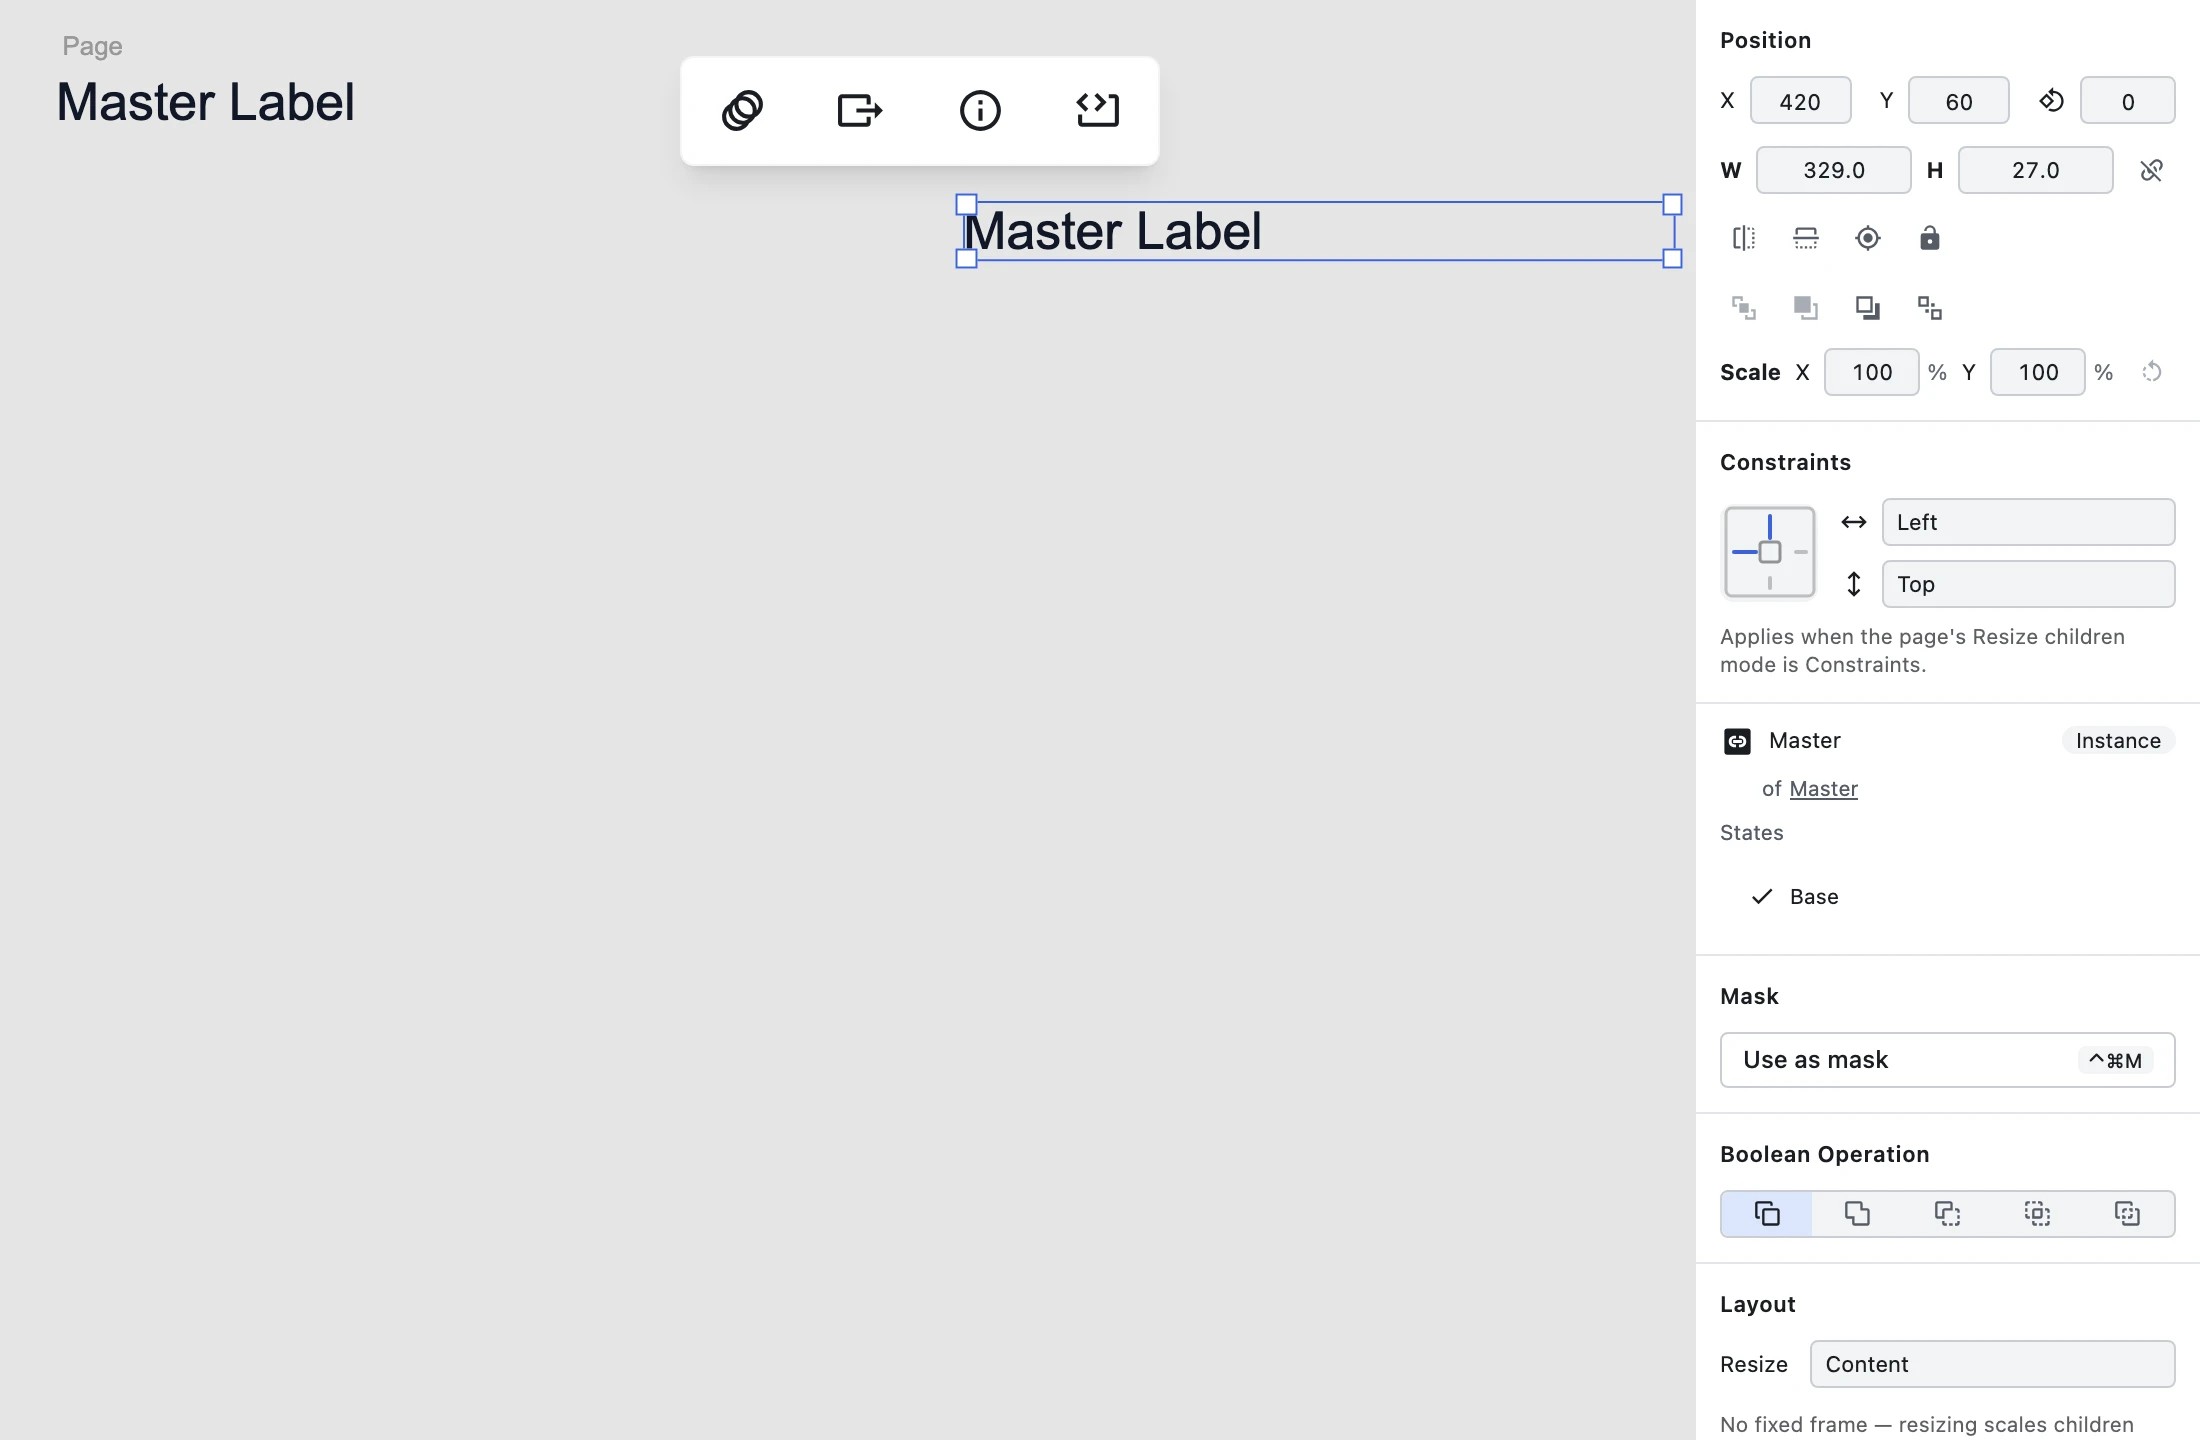Click the rotation field showing 0

2127,101
